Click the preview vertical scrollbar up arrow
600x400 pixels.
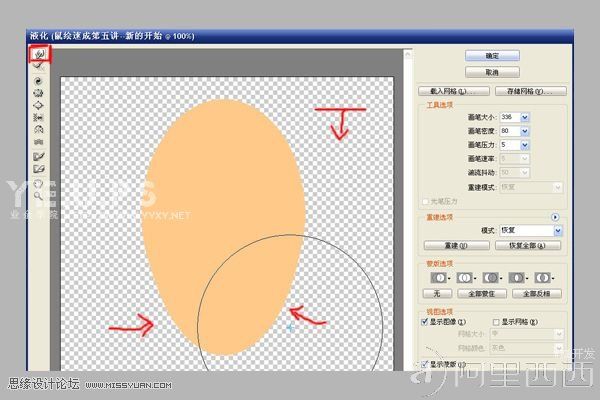408,54
